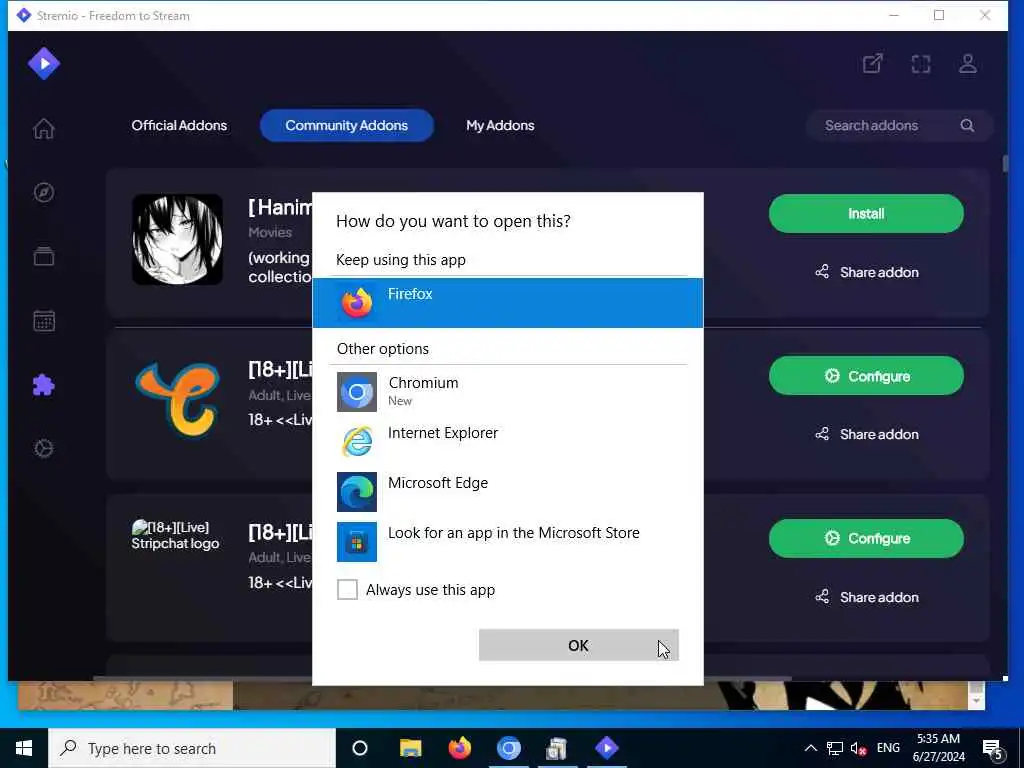The height and width of the screenshot is (768, 1024).
Task: Click the open-in-external-window icon at the top right
Action: [x=872, y=63]
